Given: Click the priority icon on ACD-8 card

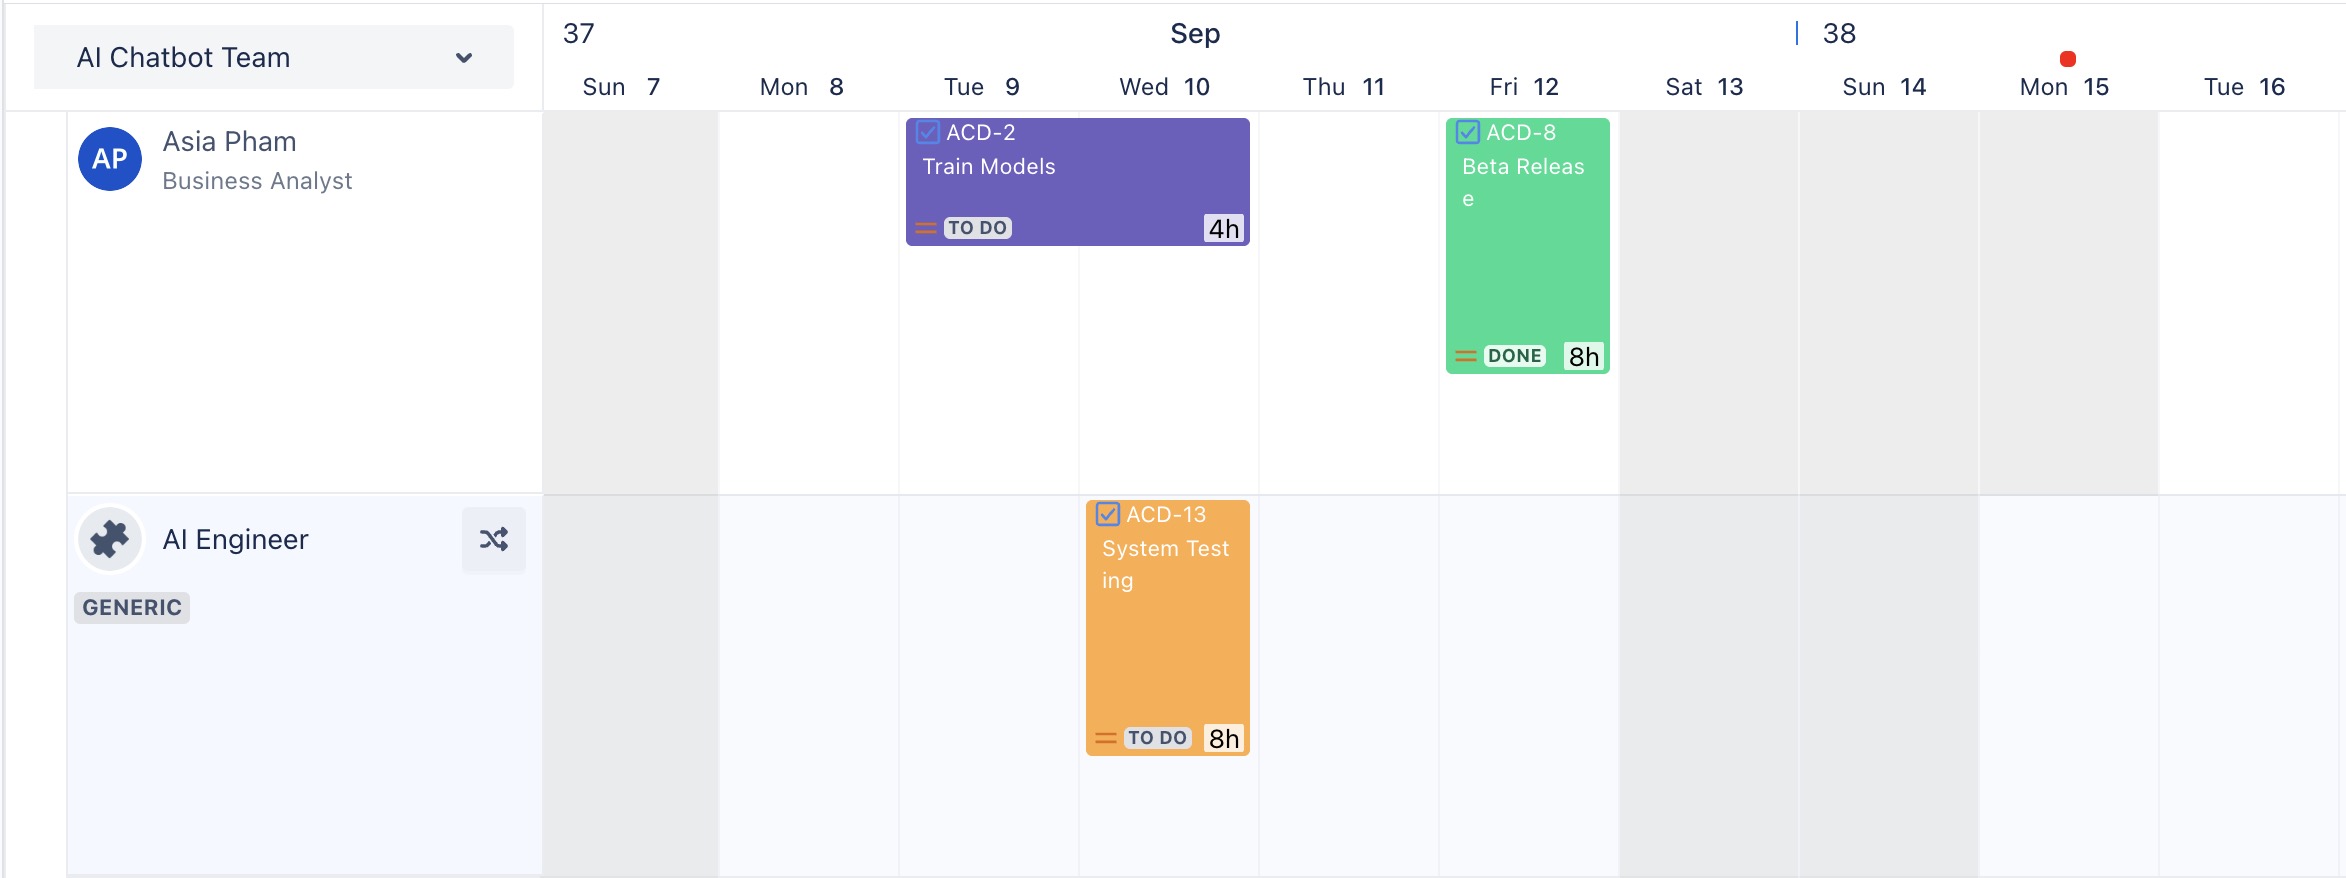Looking at the screenshot, I should click(x=1466, y=356).
